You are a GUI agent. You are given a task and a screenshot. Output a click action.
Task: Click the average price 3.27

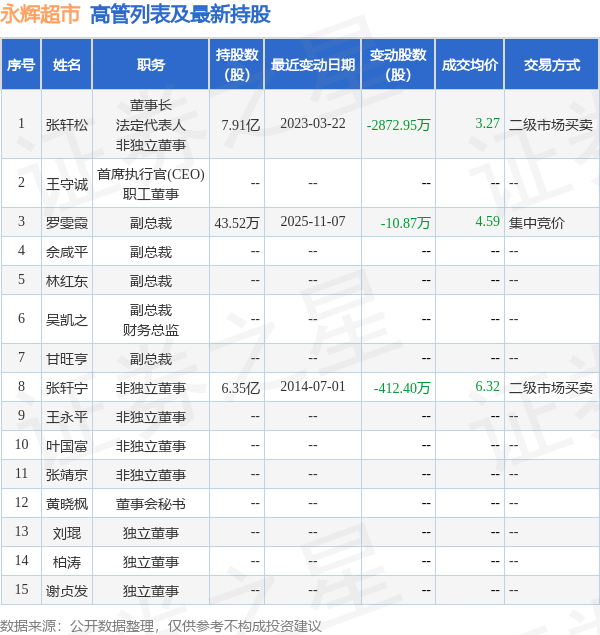coord(487,123)
